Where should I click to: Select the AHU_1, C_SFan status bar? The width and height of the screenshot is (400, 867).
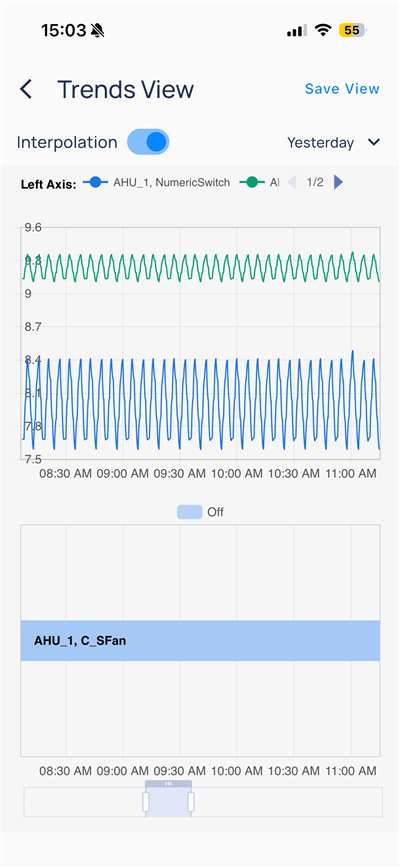coord(200,641)
